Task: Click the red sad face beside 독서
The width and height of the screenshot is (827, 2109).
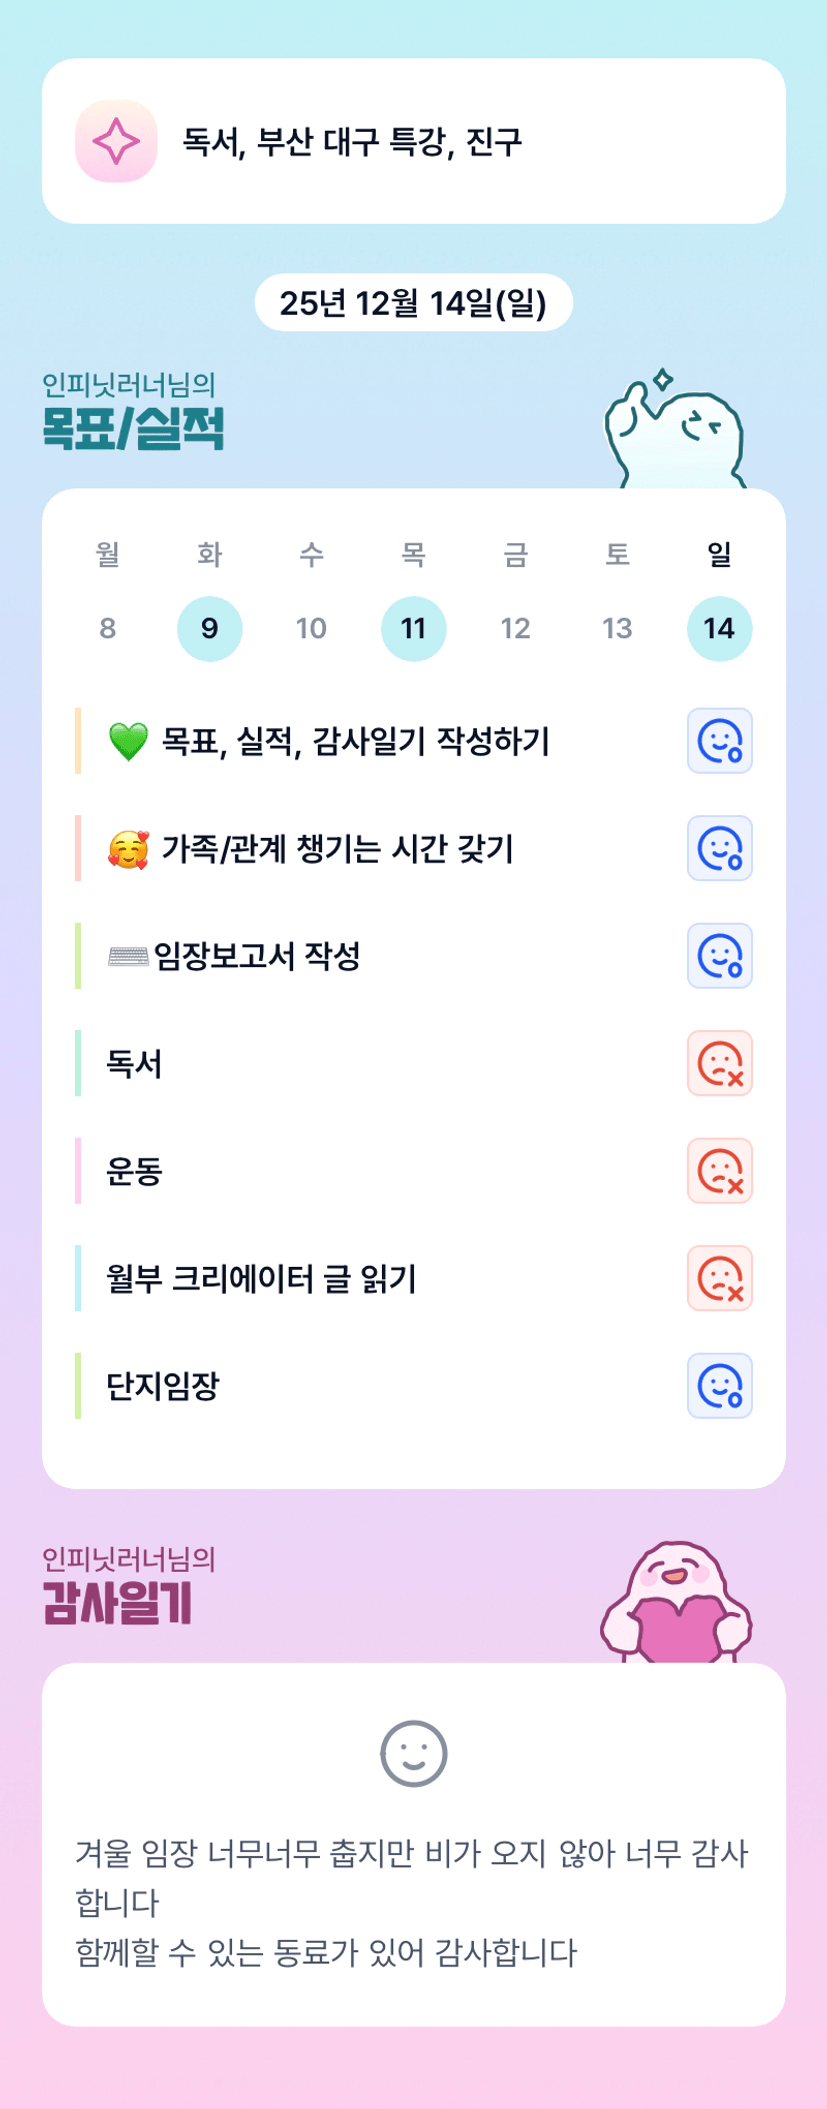Action: (719, 1063)
